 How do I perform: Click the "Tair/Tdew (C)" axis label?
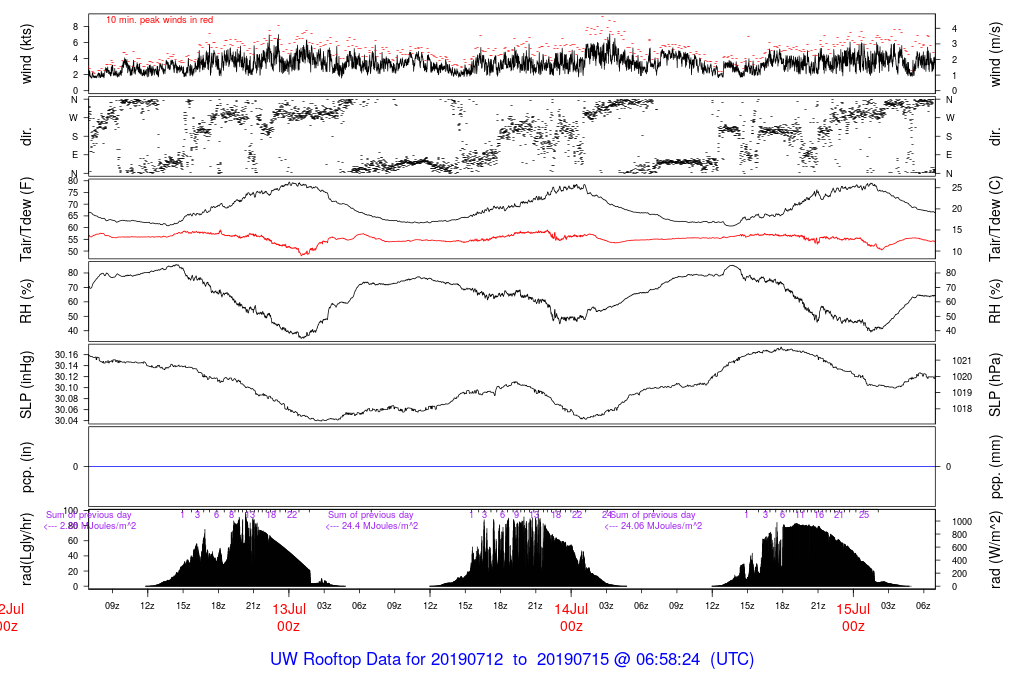click(995, 219)
